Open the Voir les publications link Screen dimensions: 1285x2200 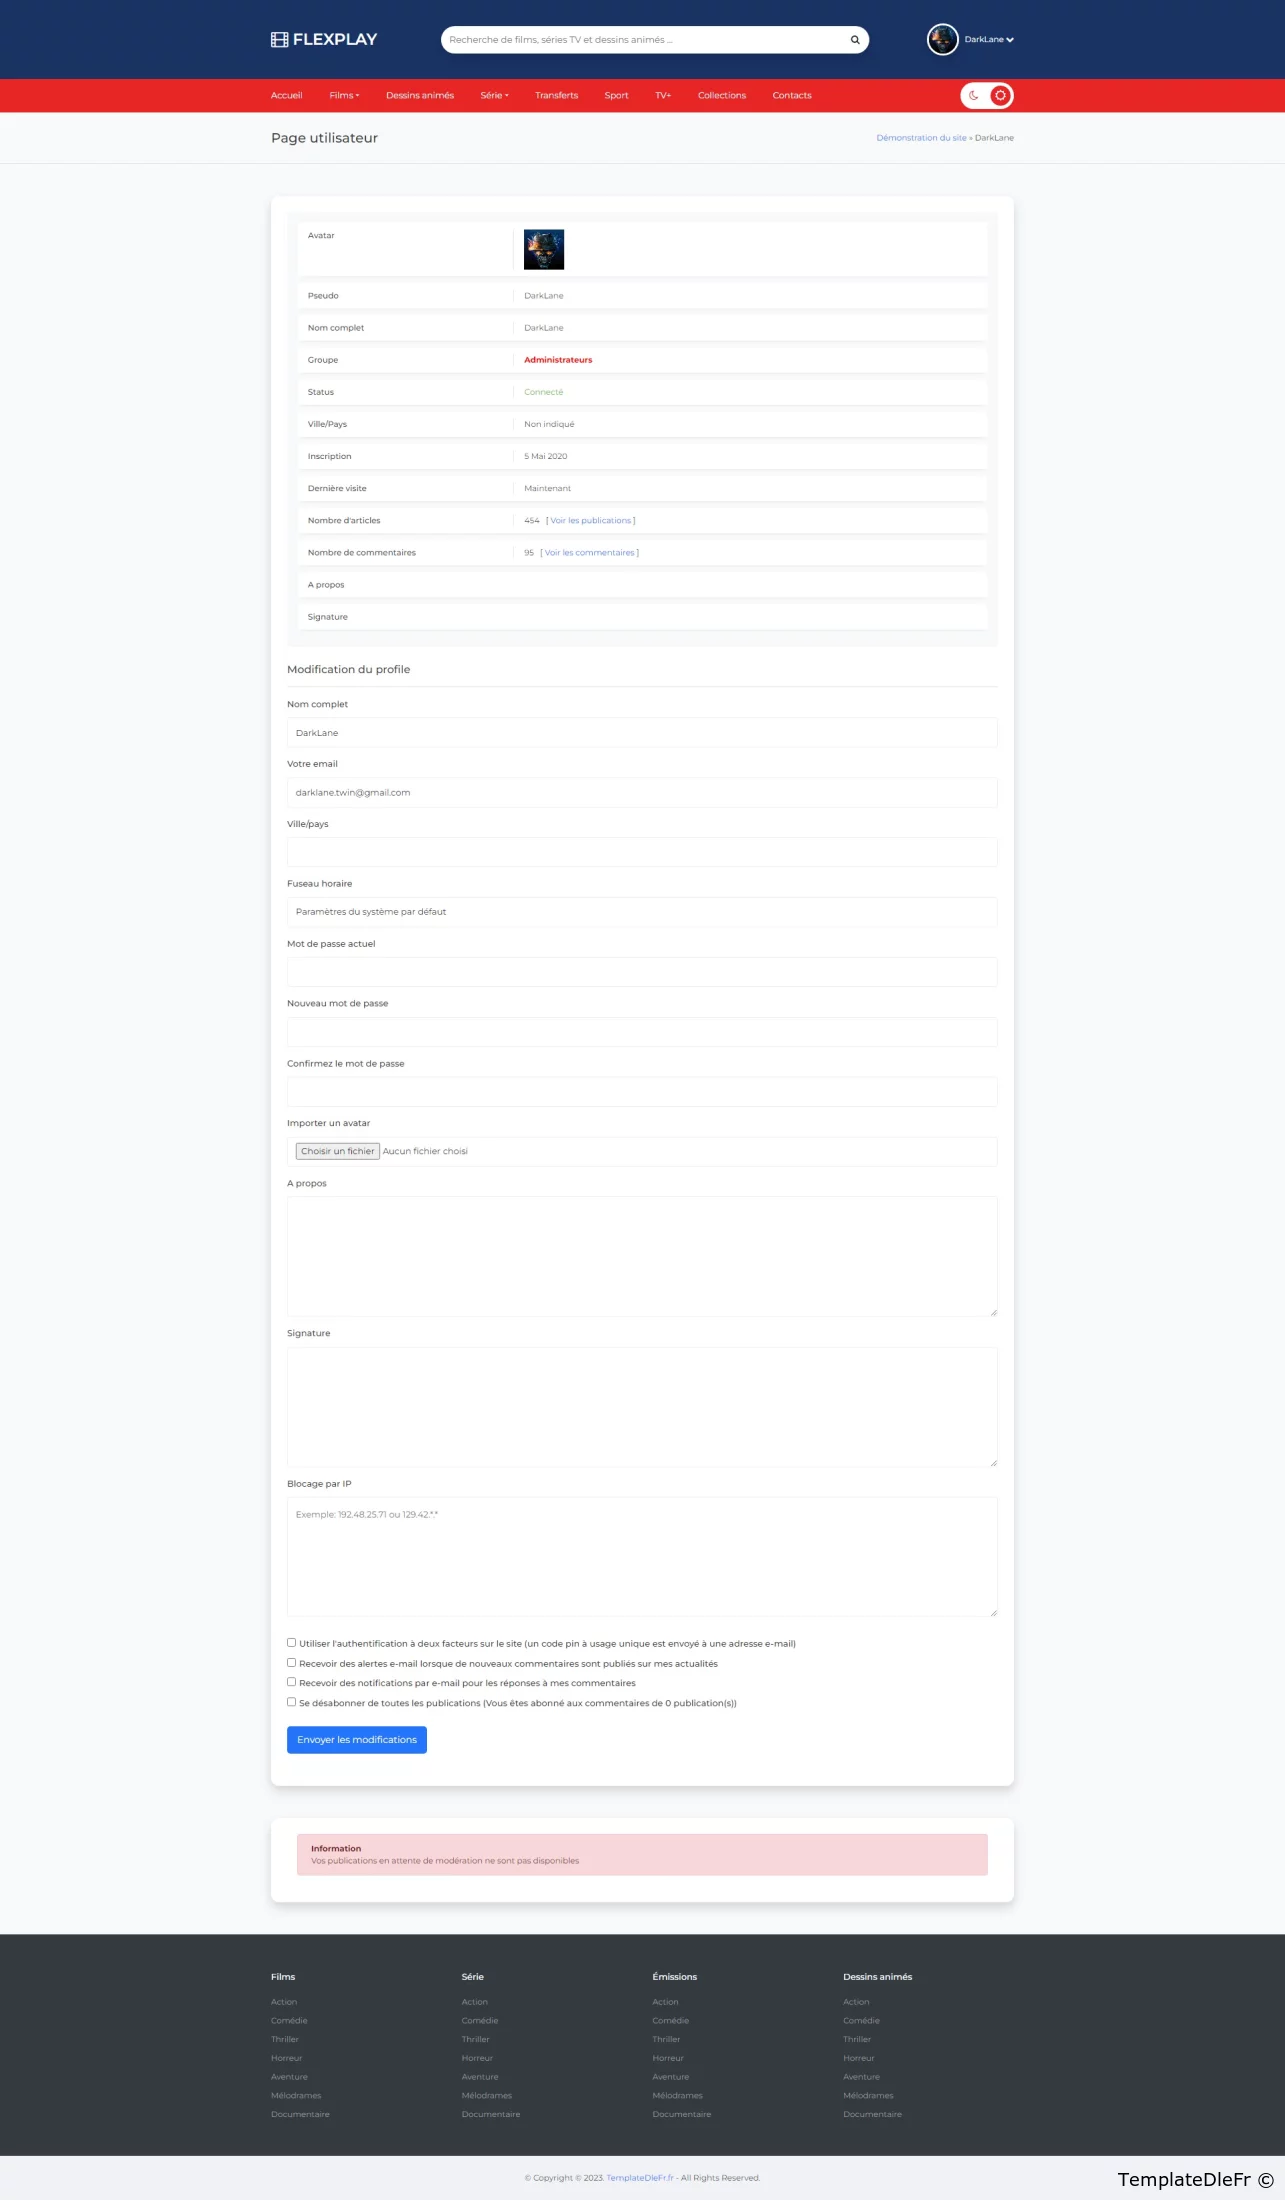(x=591, y=521)
